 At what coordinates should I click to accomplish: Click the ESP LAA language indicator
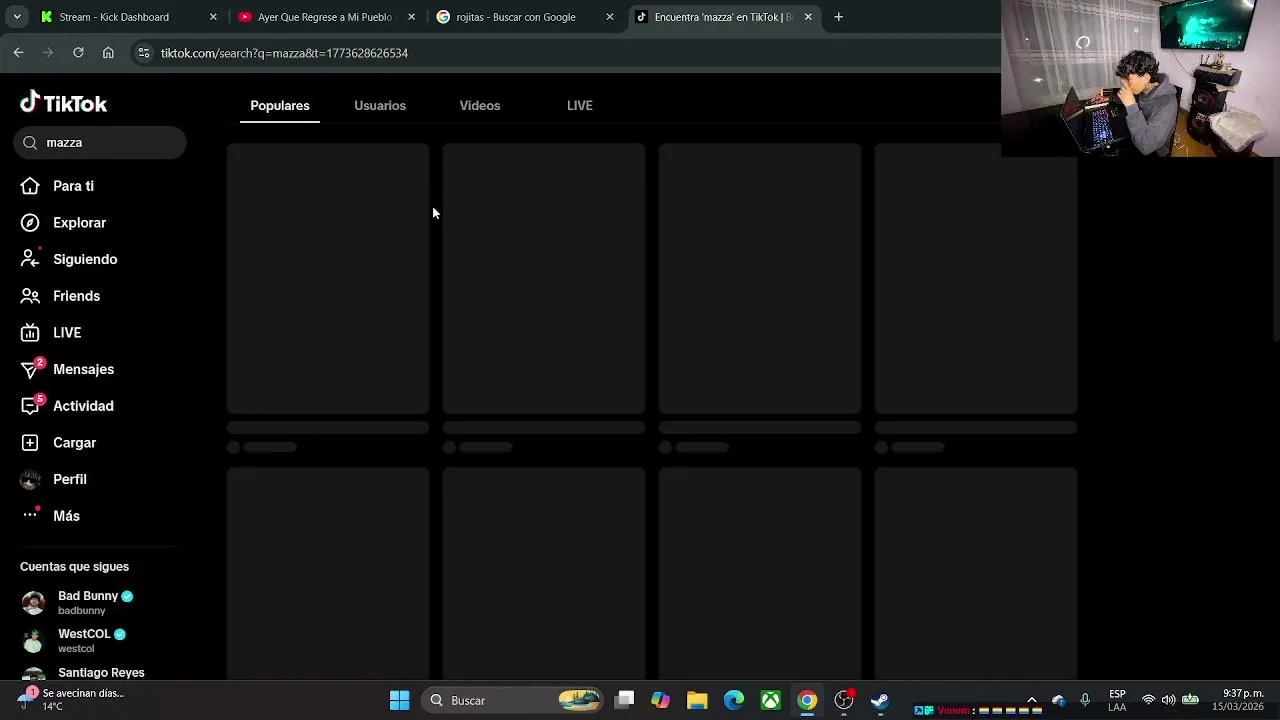(x=1117, y=700)
